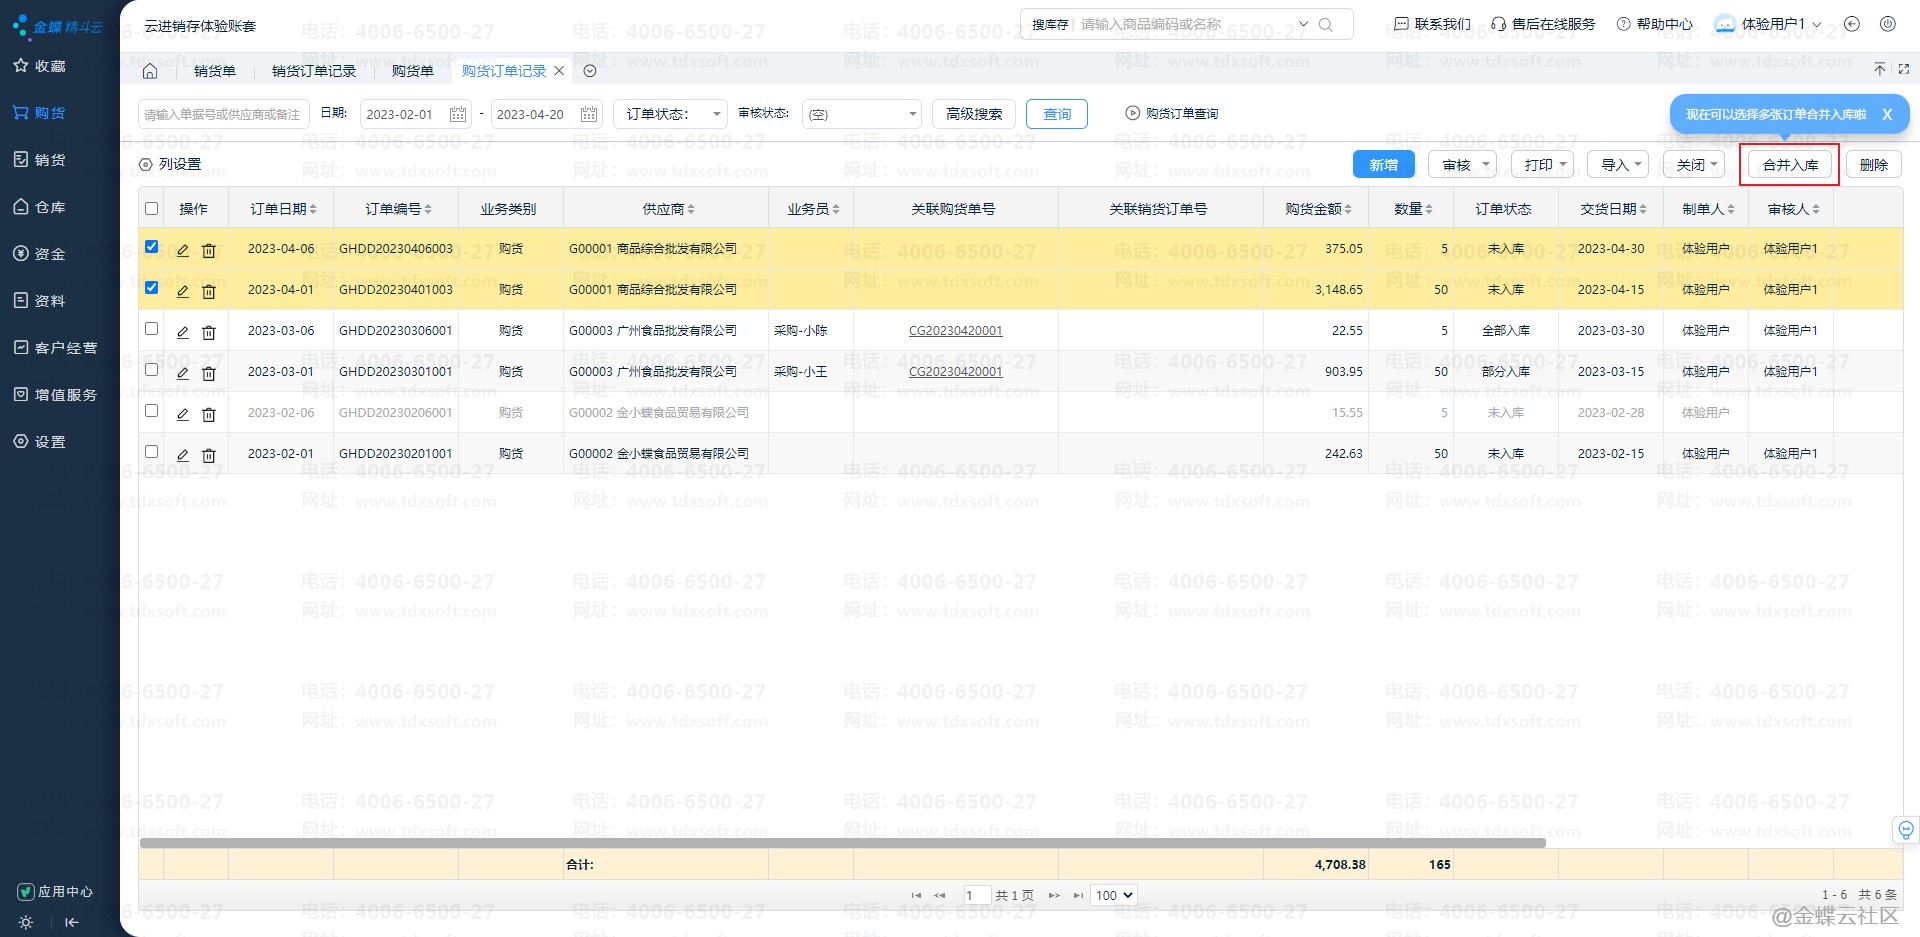1920x937 pixels.
Task: Click the horizontal scrollbar below the table
Action: [842, 843]
